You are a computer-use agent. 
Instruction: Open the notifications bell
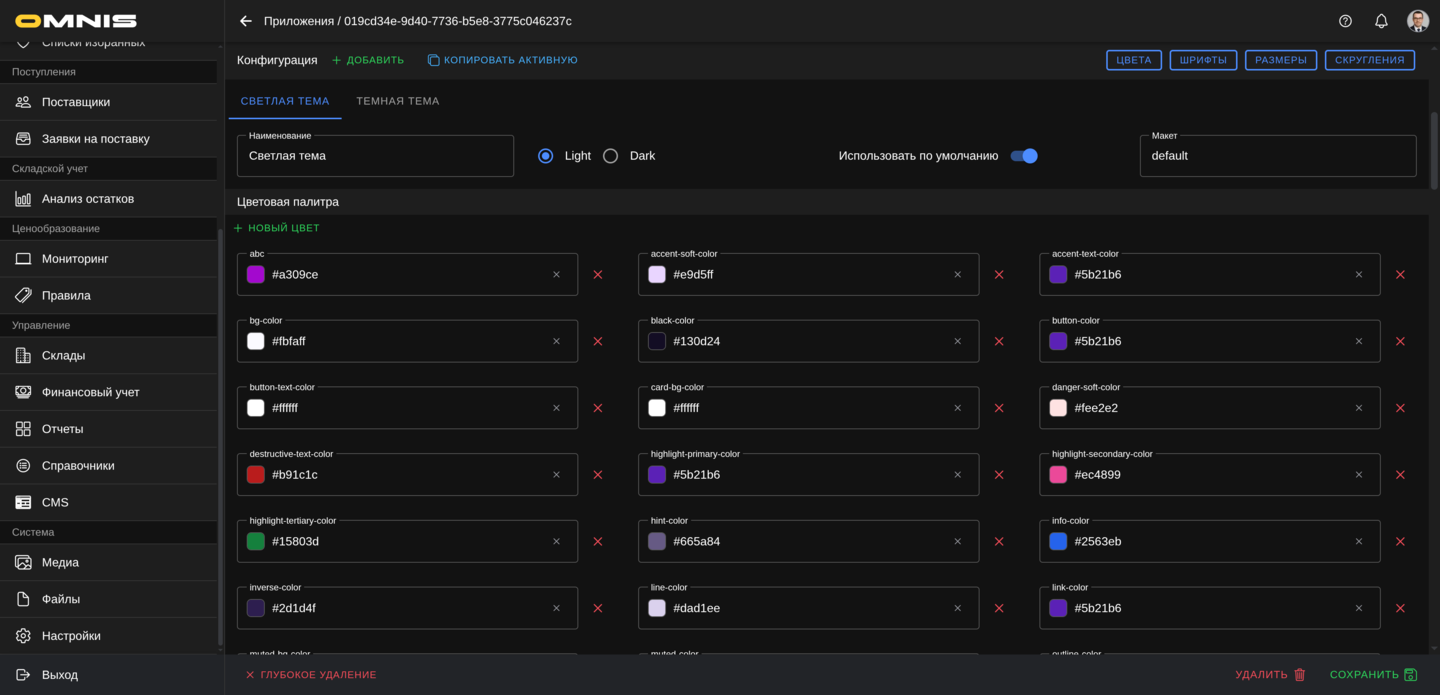(x=1381, y=21)
